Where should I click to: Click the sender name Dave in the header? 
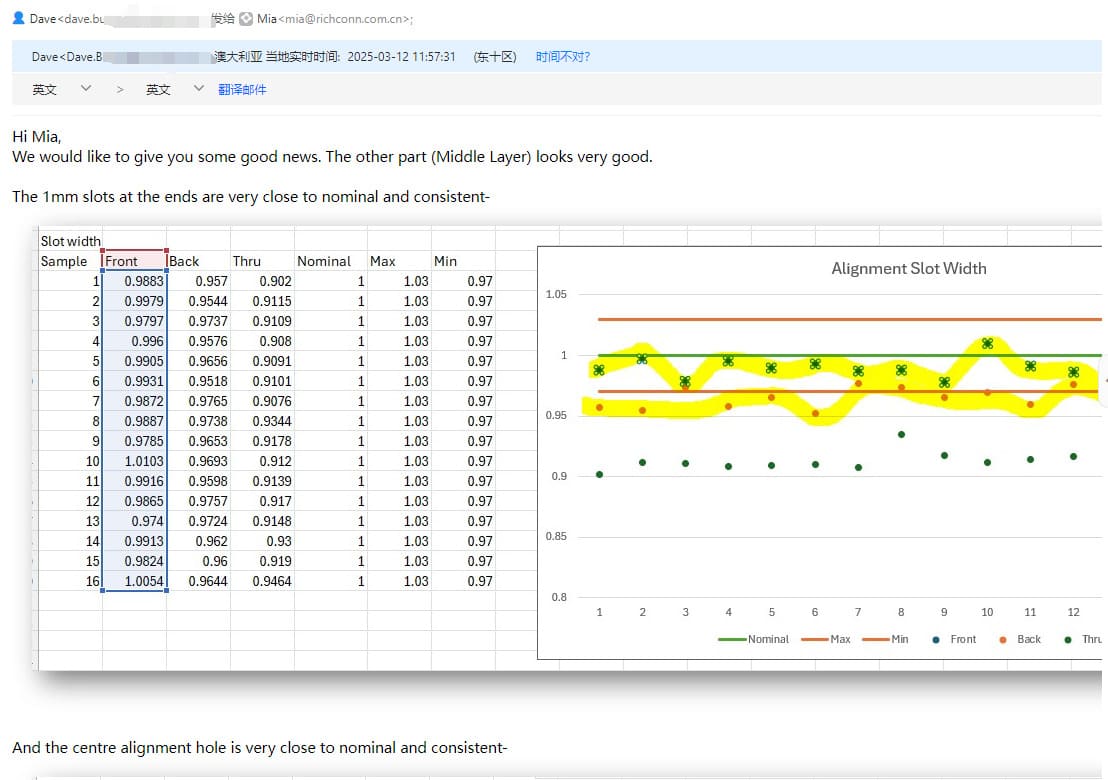[x=43, y=19]
